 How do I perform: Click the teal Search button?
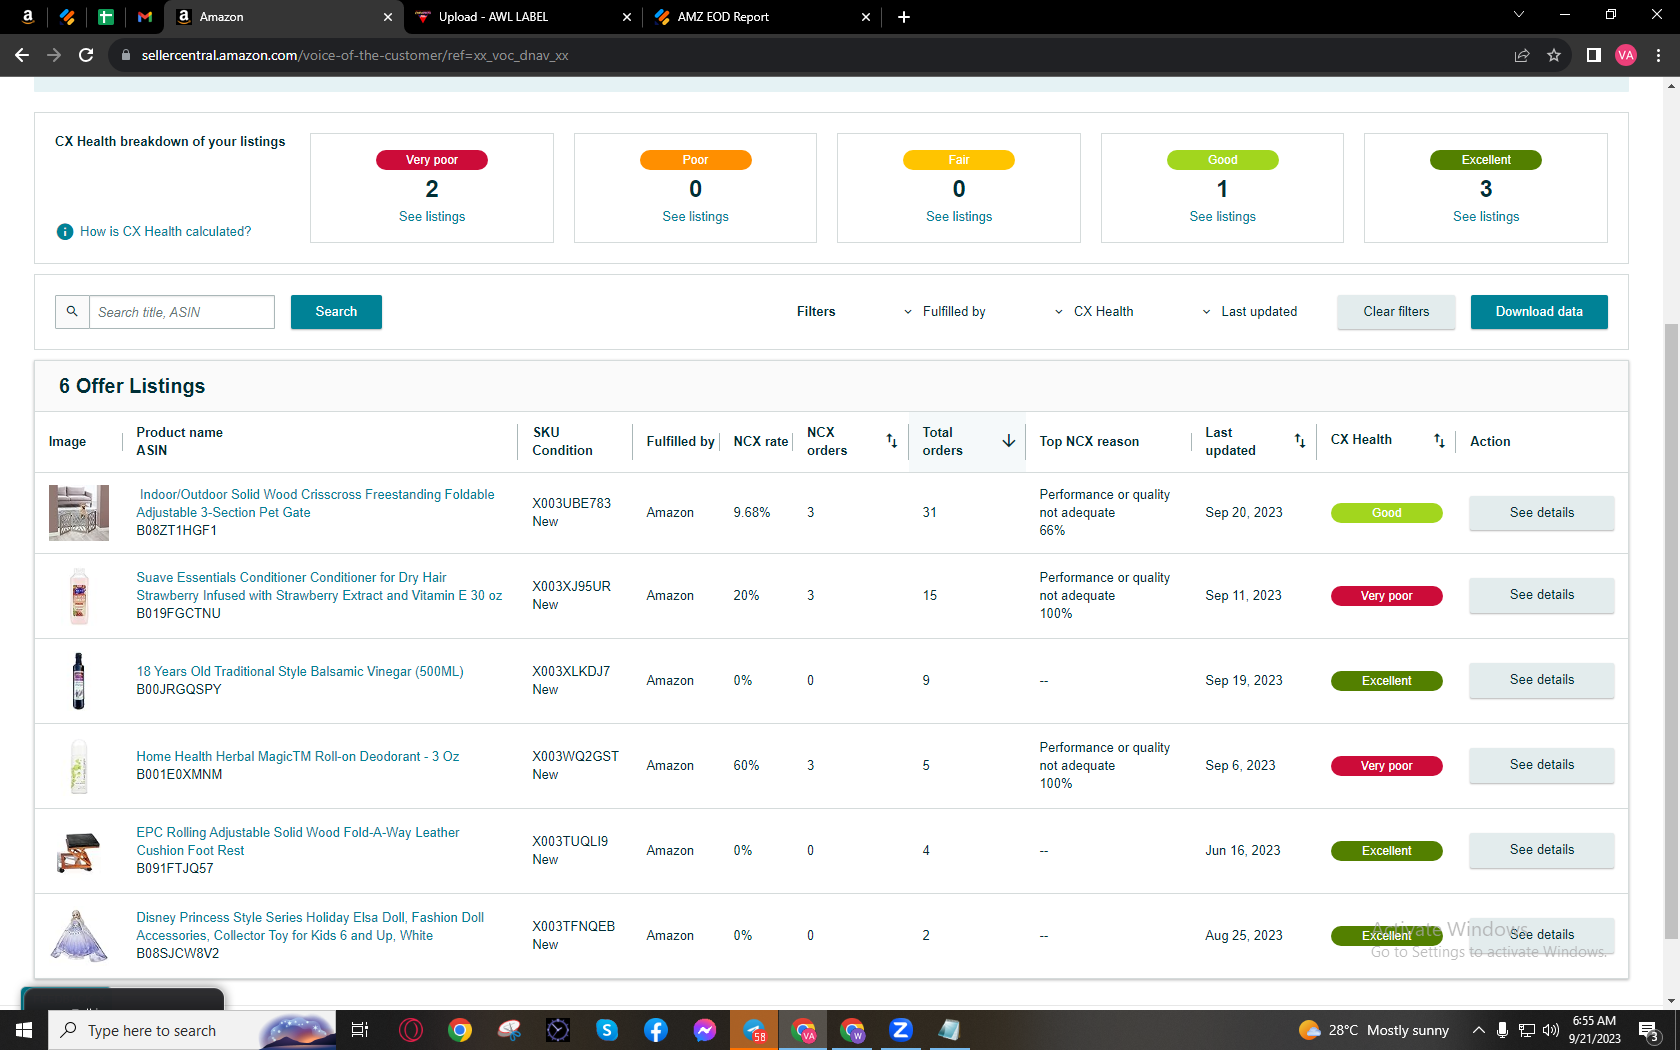pyautogui.click(x=336, y=312)
